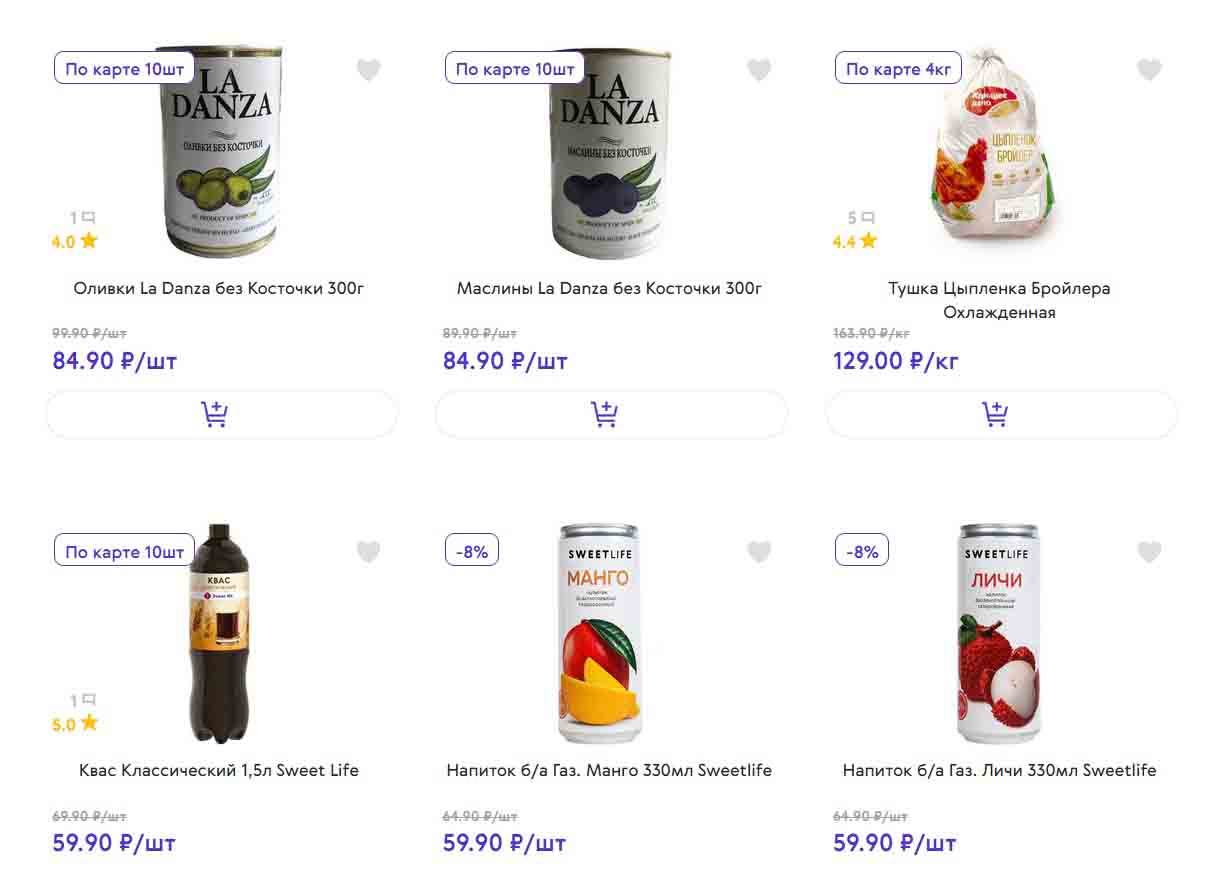Toggle heart on Манго Sweetlife drink
The image size is (1206, 869).
[759, 552]
